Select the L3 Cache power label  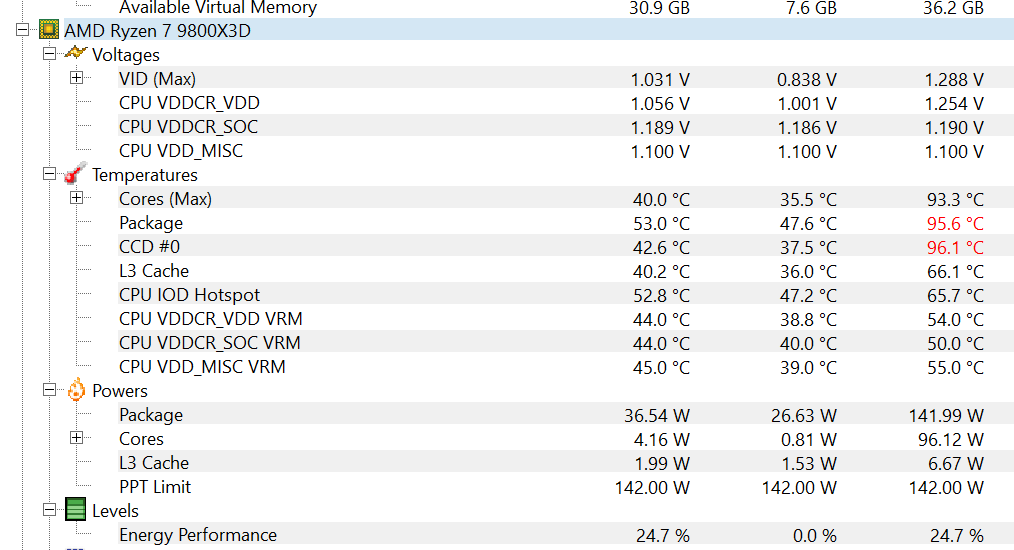[154, 463]
